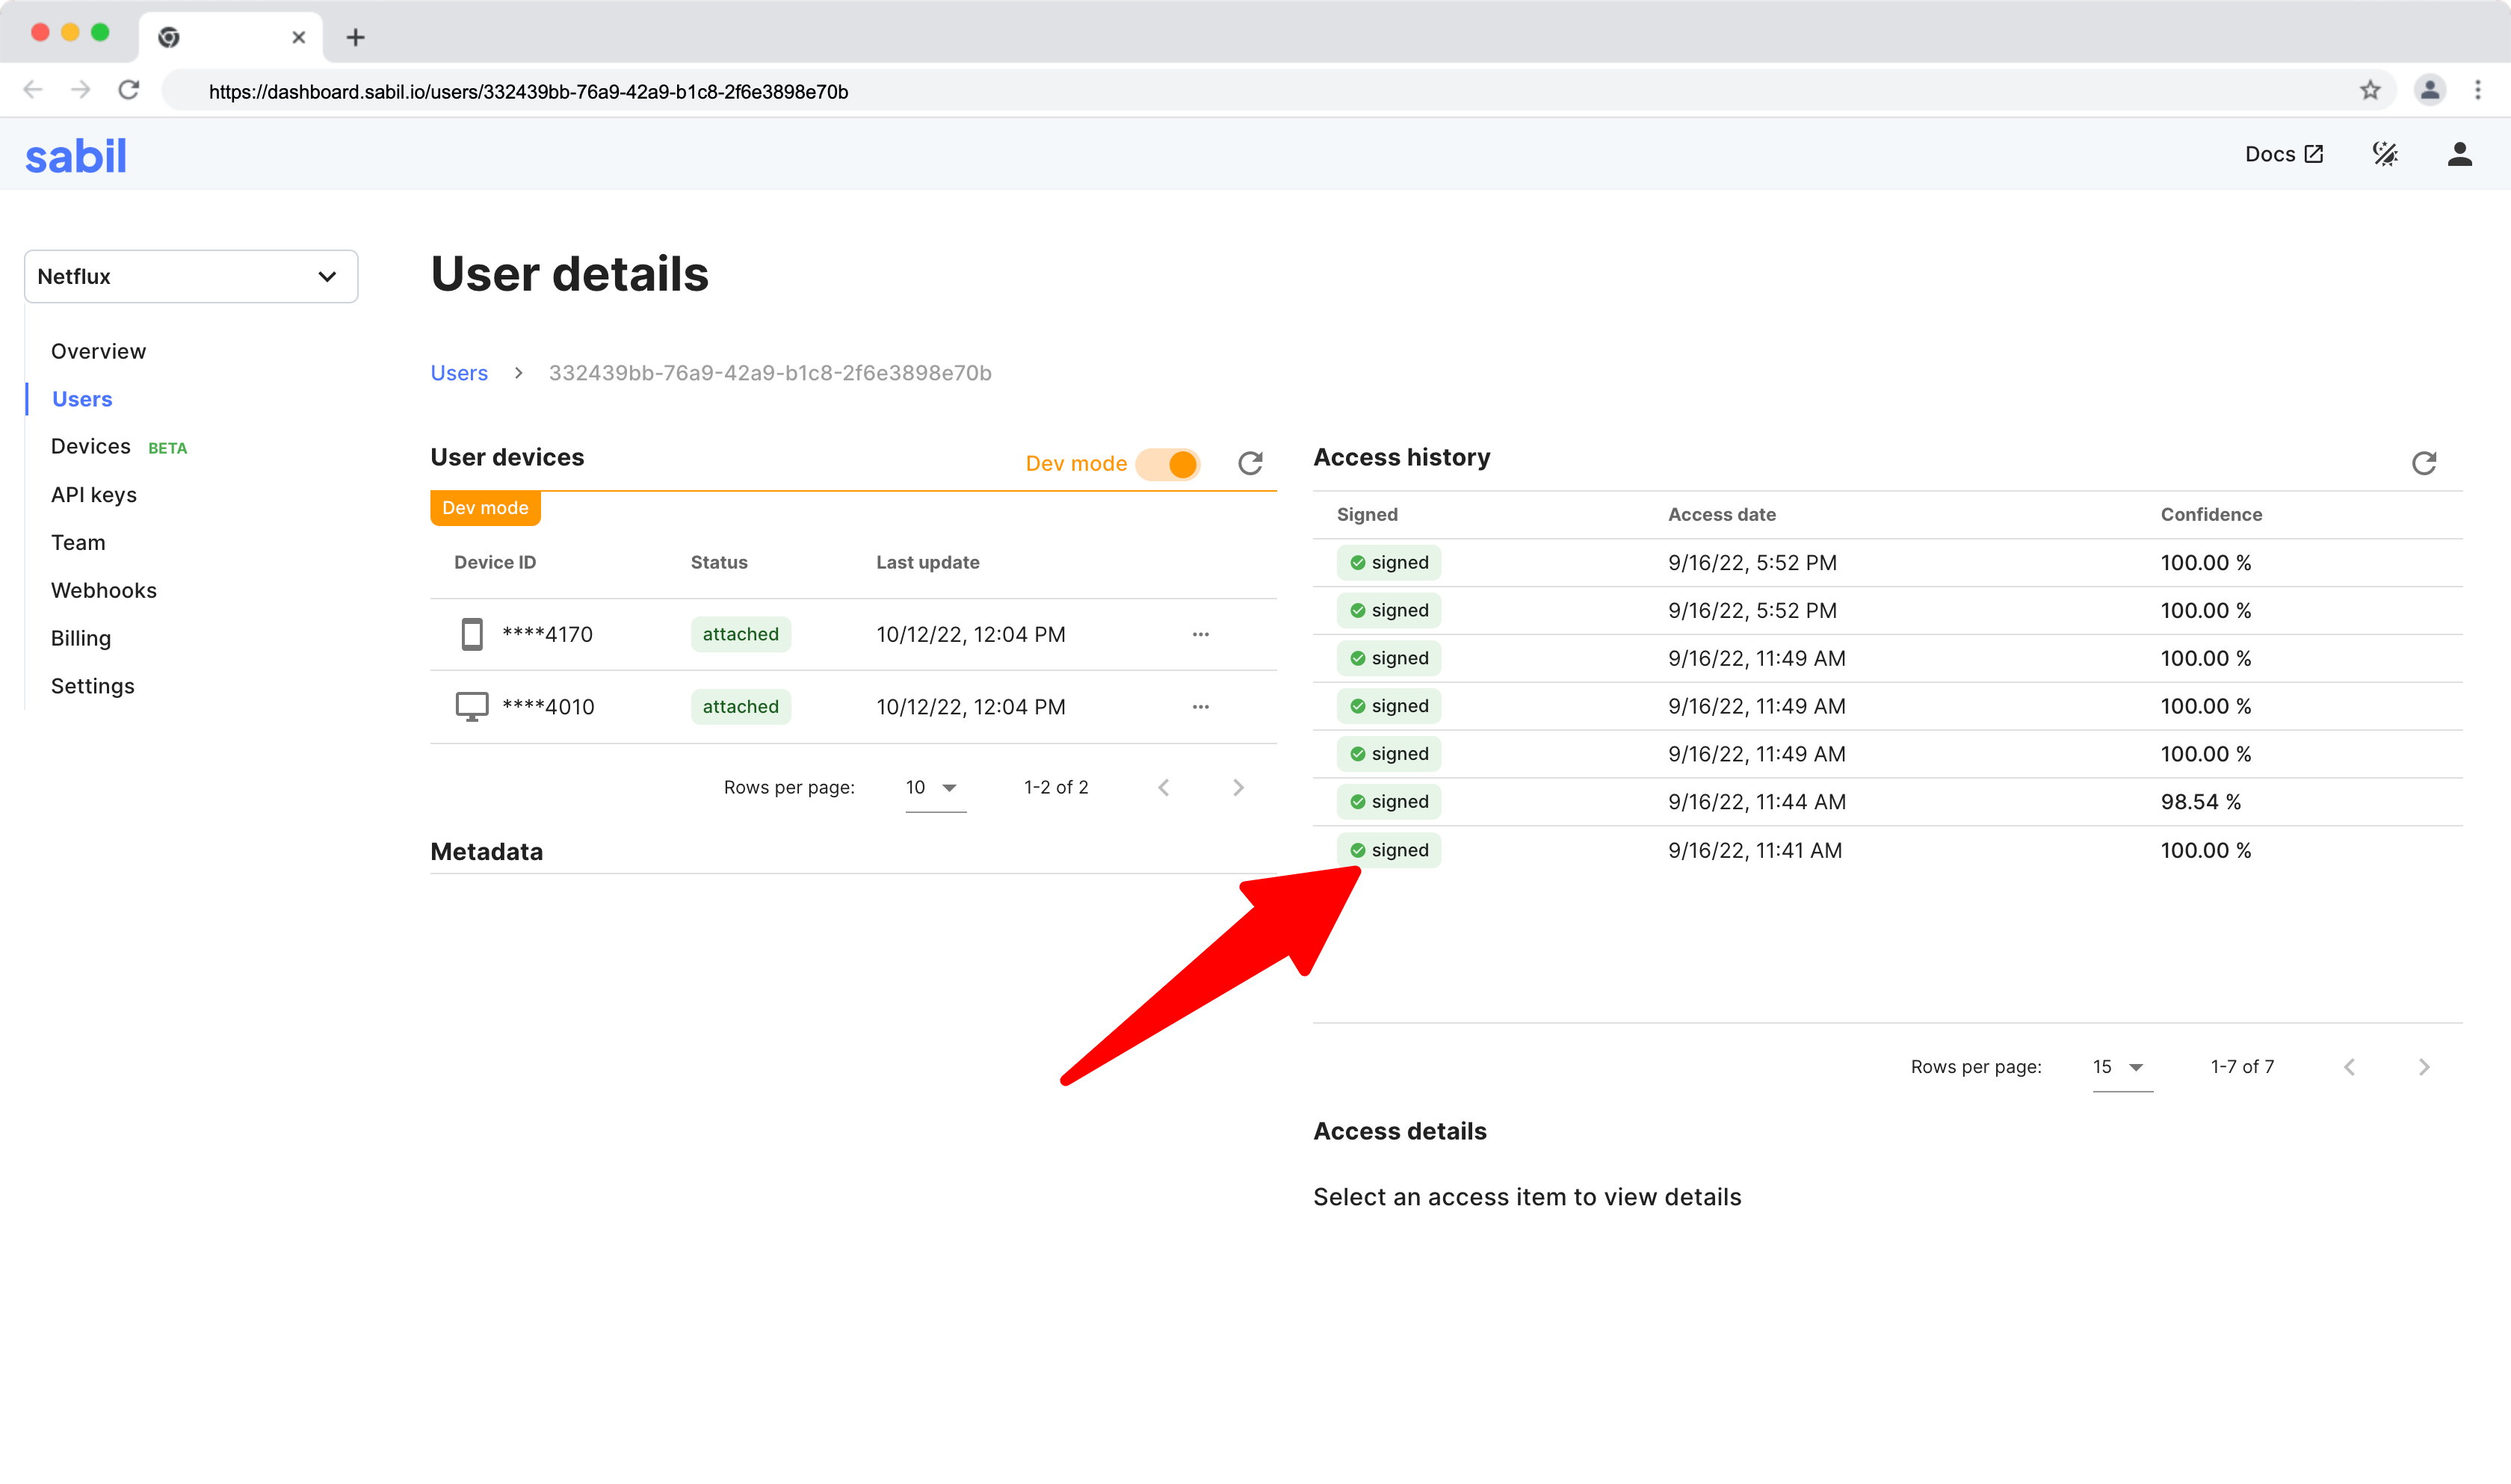The width and height of the screenshot is (2511, 1484).
Task: Toggle the theme mode icon in header
Action: pos(2385,154)
